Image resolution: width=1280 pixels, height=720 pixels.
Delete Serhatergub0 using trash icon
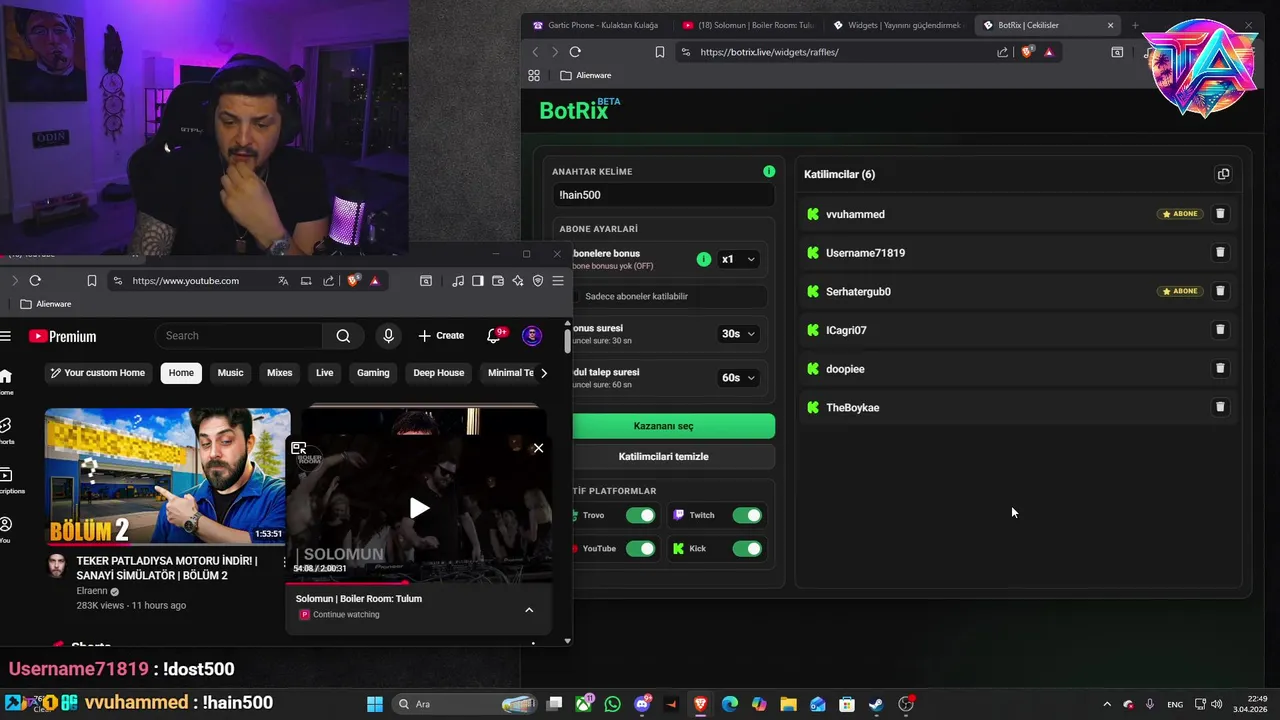pos(1219,291)
